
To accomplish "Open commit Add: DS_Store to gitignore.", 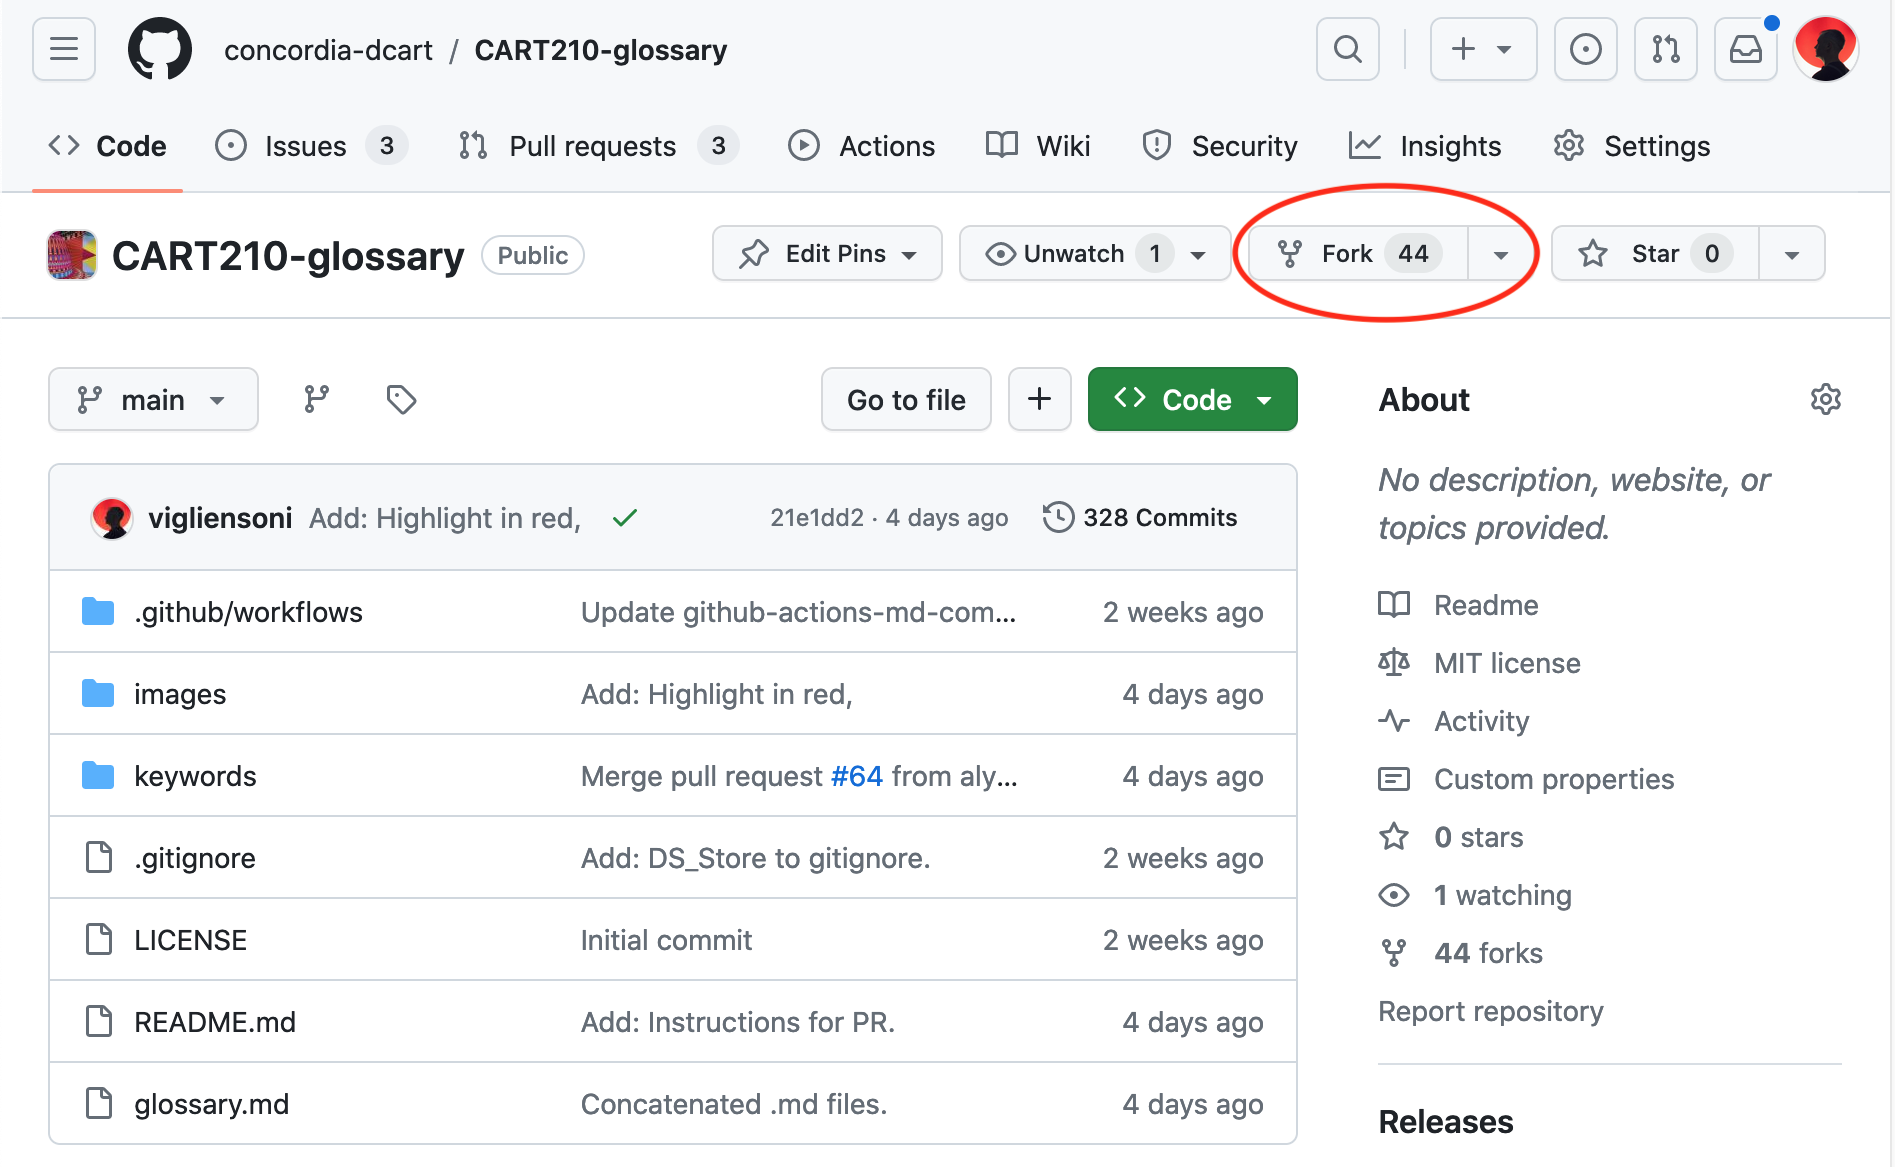I will 755,858.
